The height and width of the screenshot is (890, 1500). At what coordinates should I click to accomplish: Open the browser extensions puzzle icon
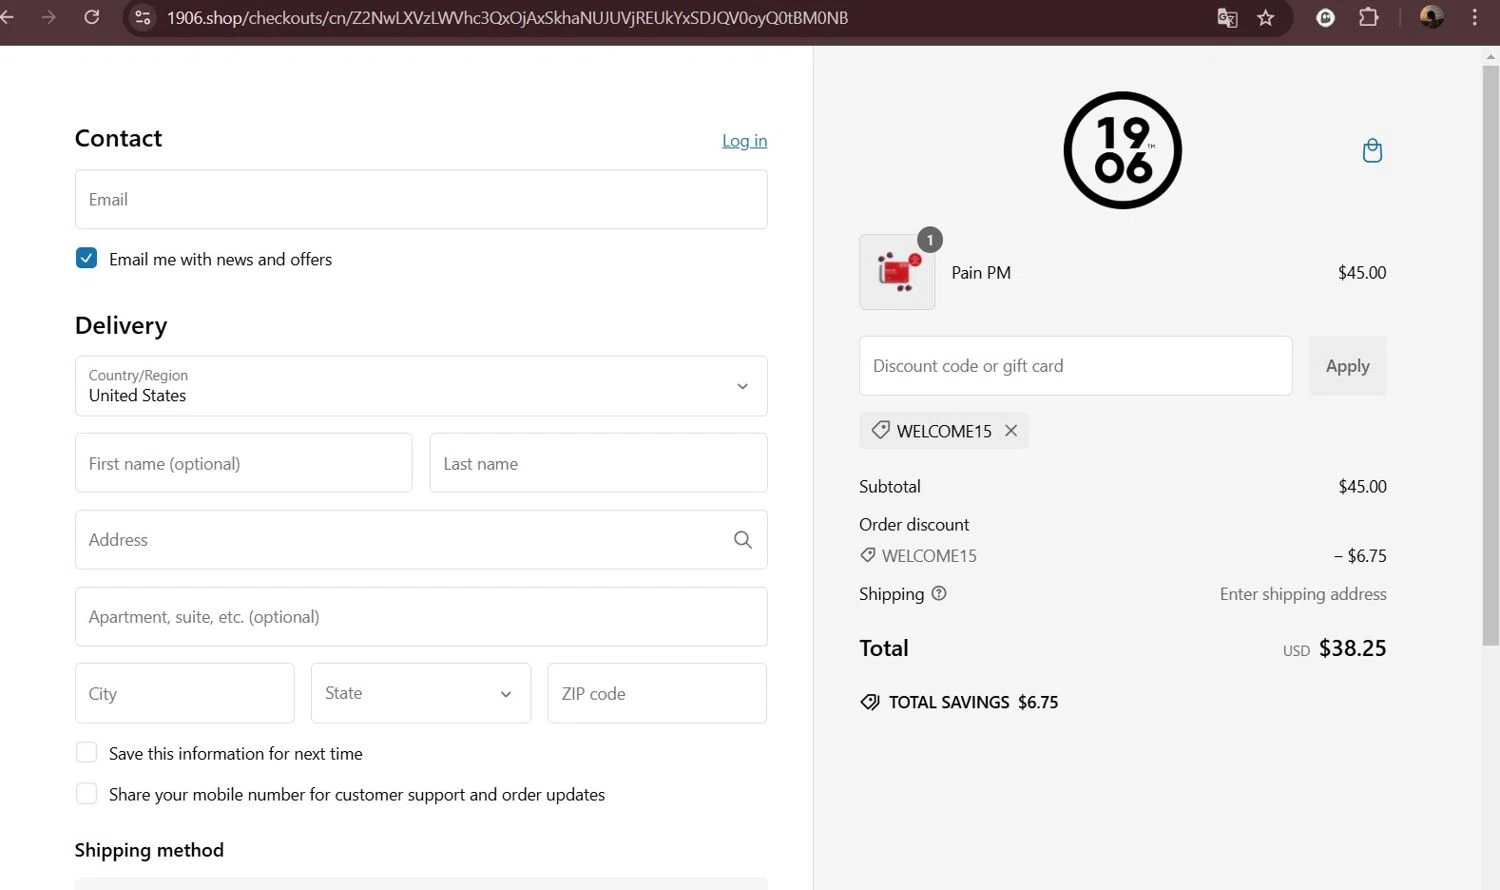click(1369, 17)
